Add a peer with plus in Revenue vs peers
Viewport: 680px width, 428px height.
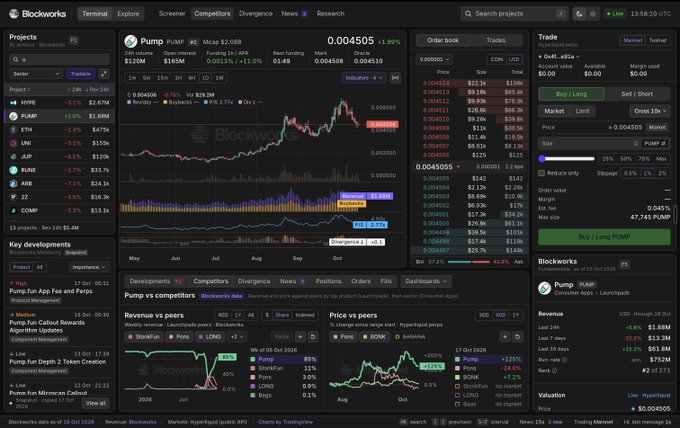tap(301, 337)
